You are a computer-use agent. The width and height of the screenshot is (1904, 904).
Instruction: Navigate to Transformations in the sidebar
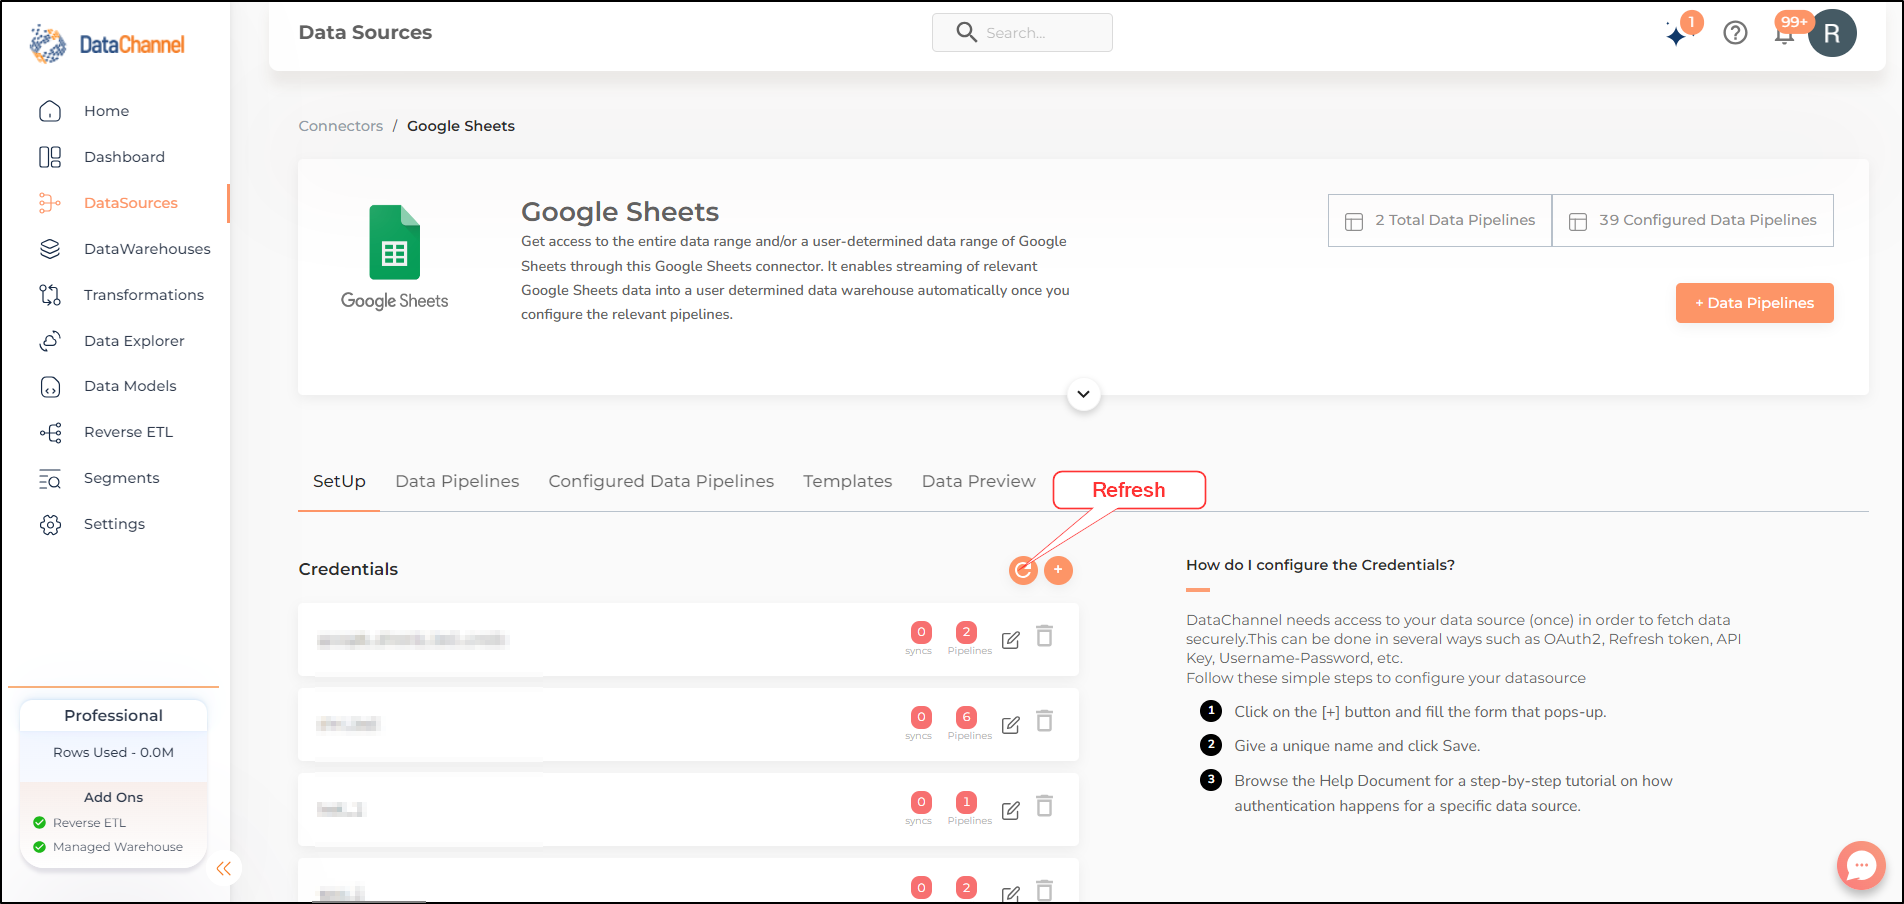(x=143, y=295)
